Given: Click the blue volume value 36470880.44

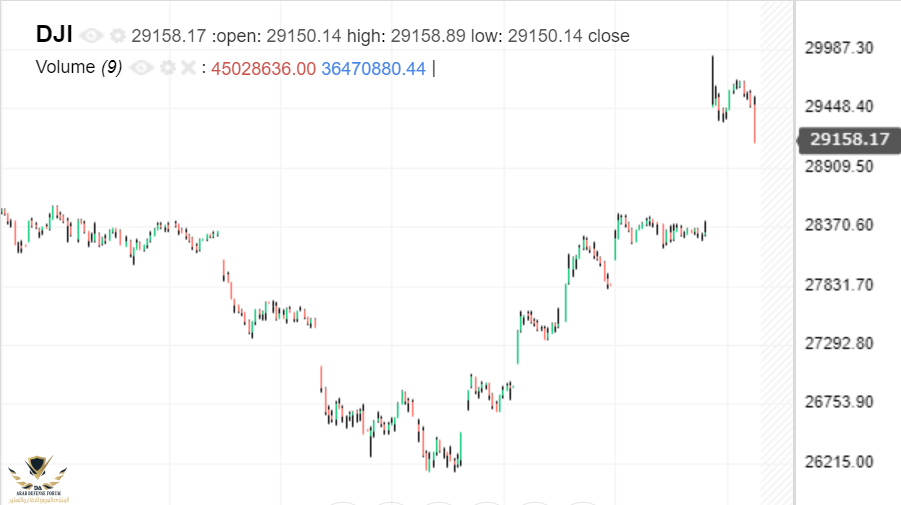Looking at the screenshot, I should (x=374, y=68).
